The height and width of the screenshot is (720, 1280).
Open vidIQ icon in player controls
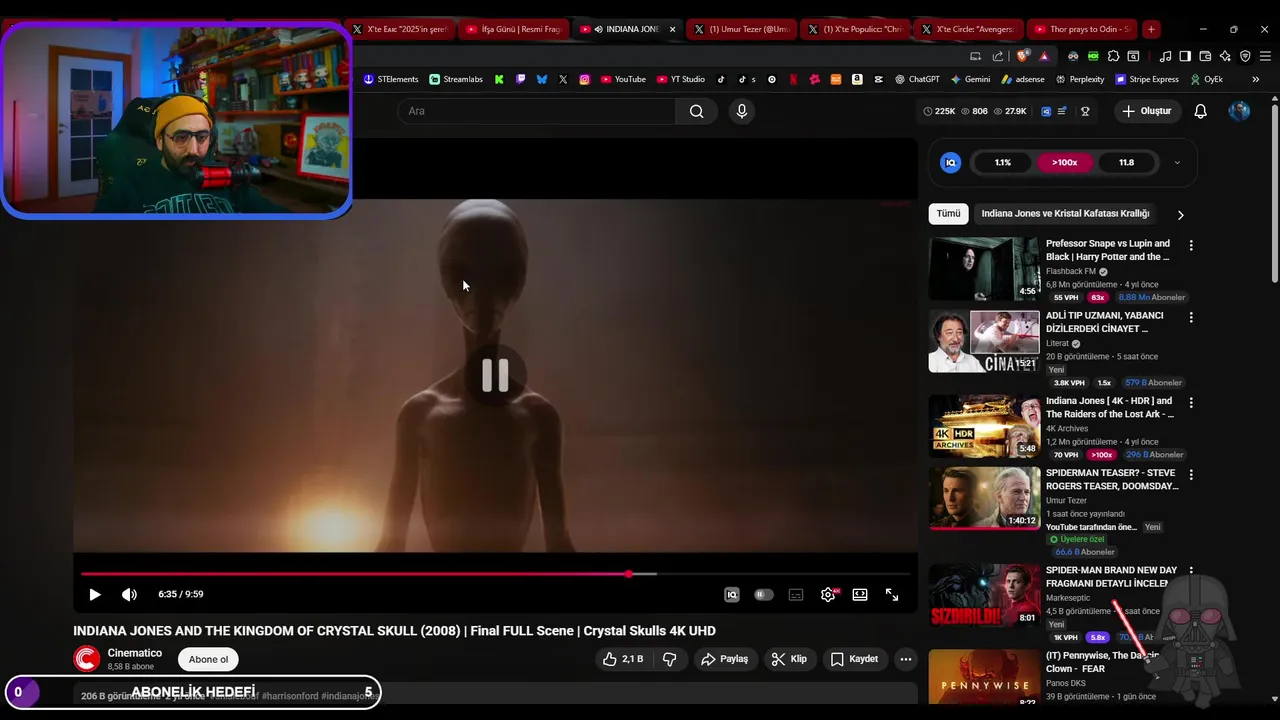(732, 594)
